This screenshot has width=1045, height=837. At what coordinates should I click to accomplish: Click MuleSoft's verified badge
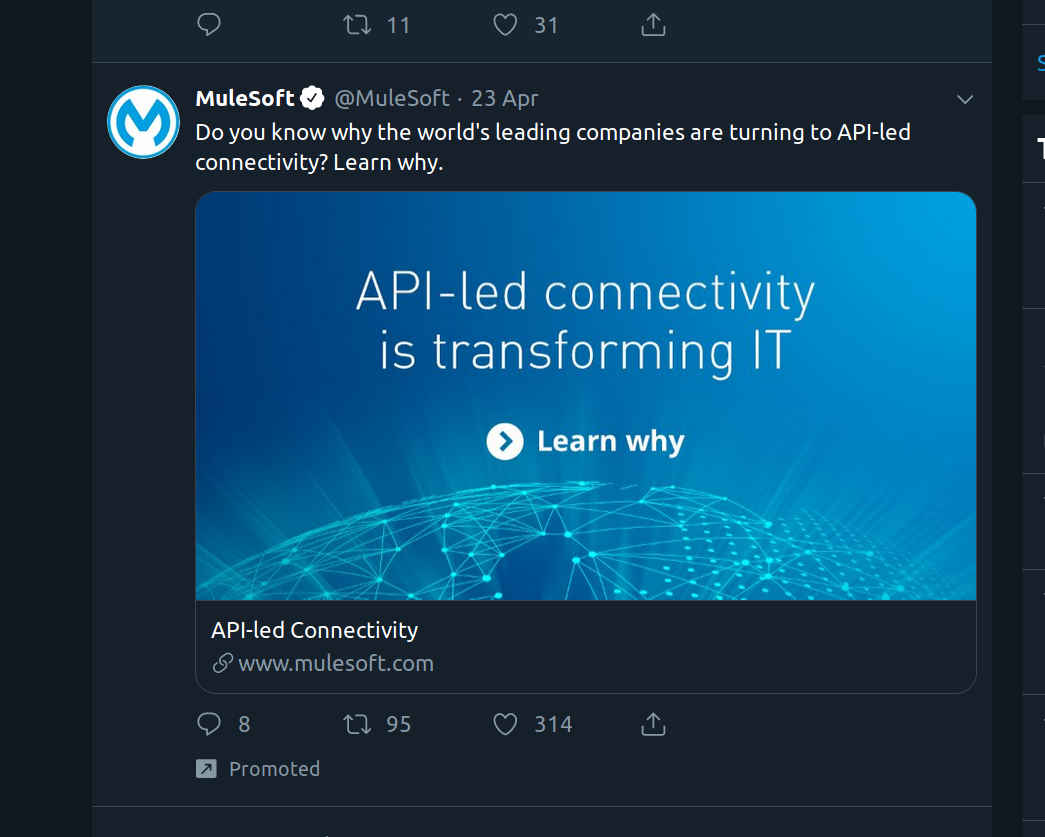click(312, 97)
